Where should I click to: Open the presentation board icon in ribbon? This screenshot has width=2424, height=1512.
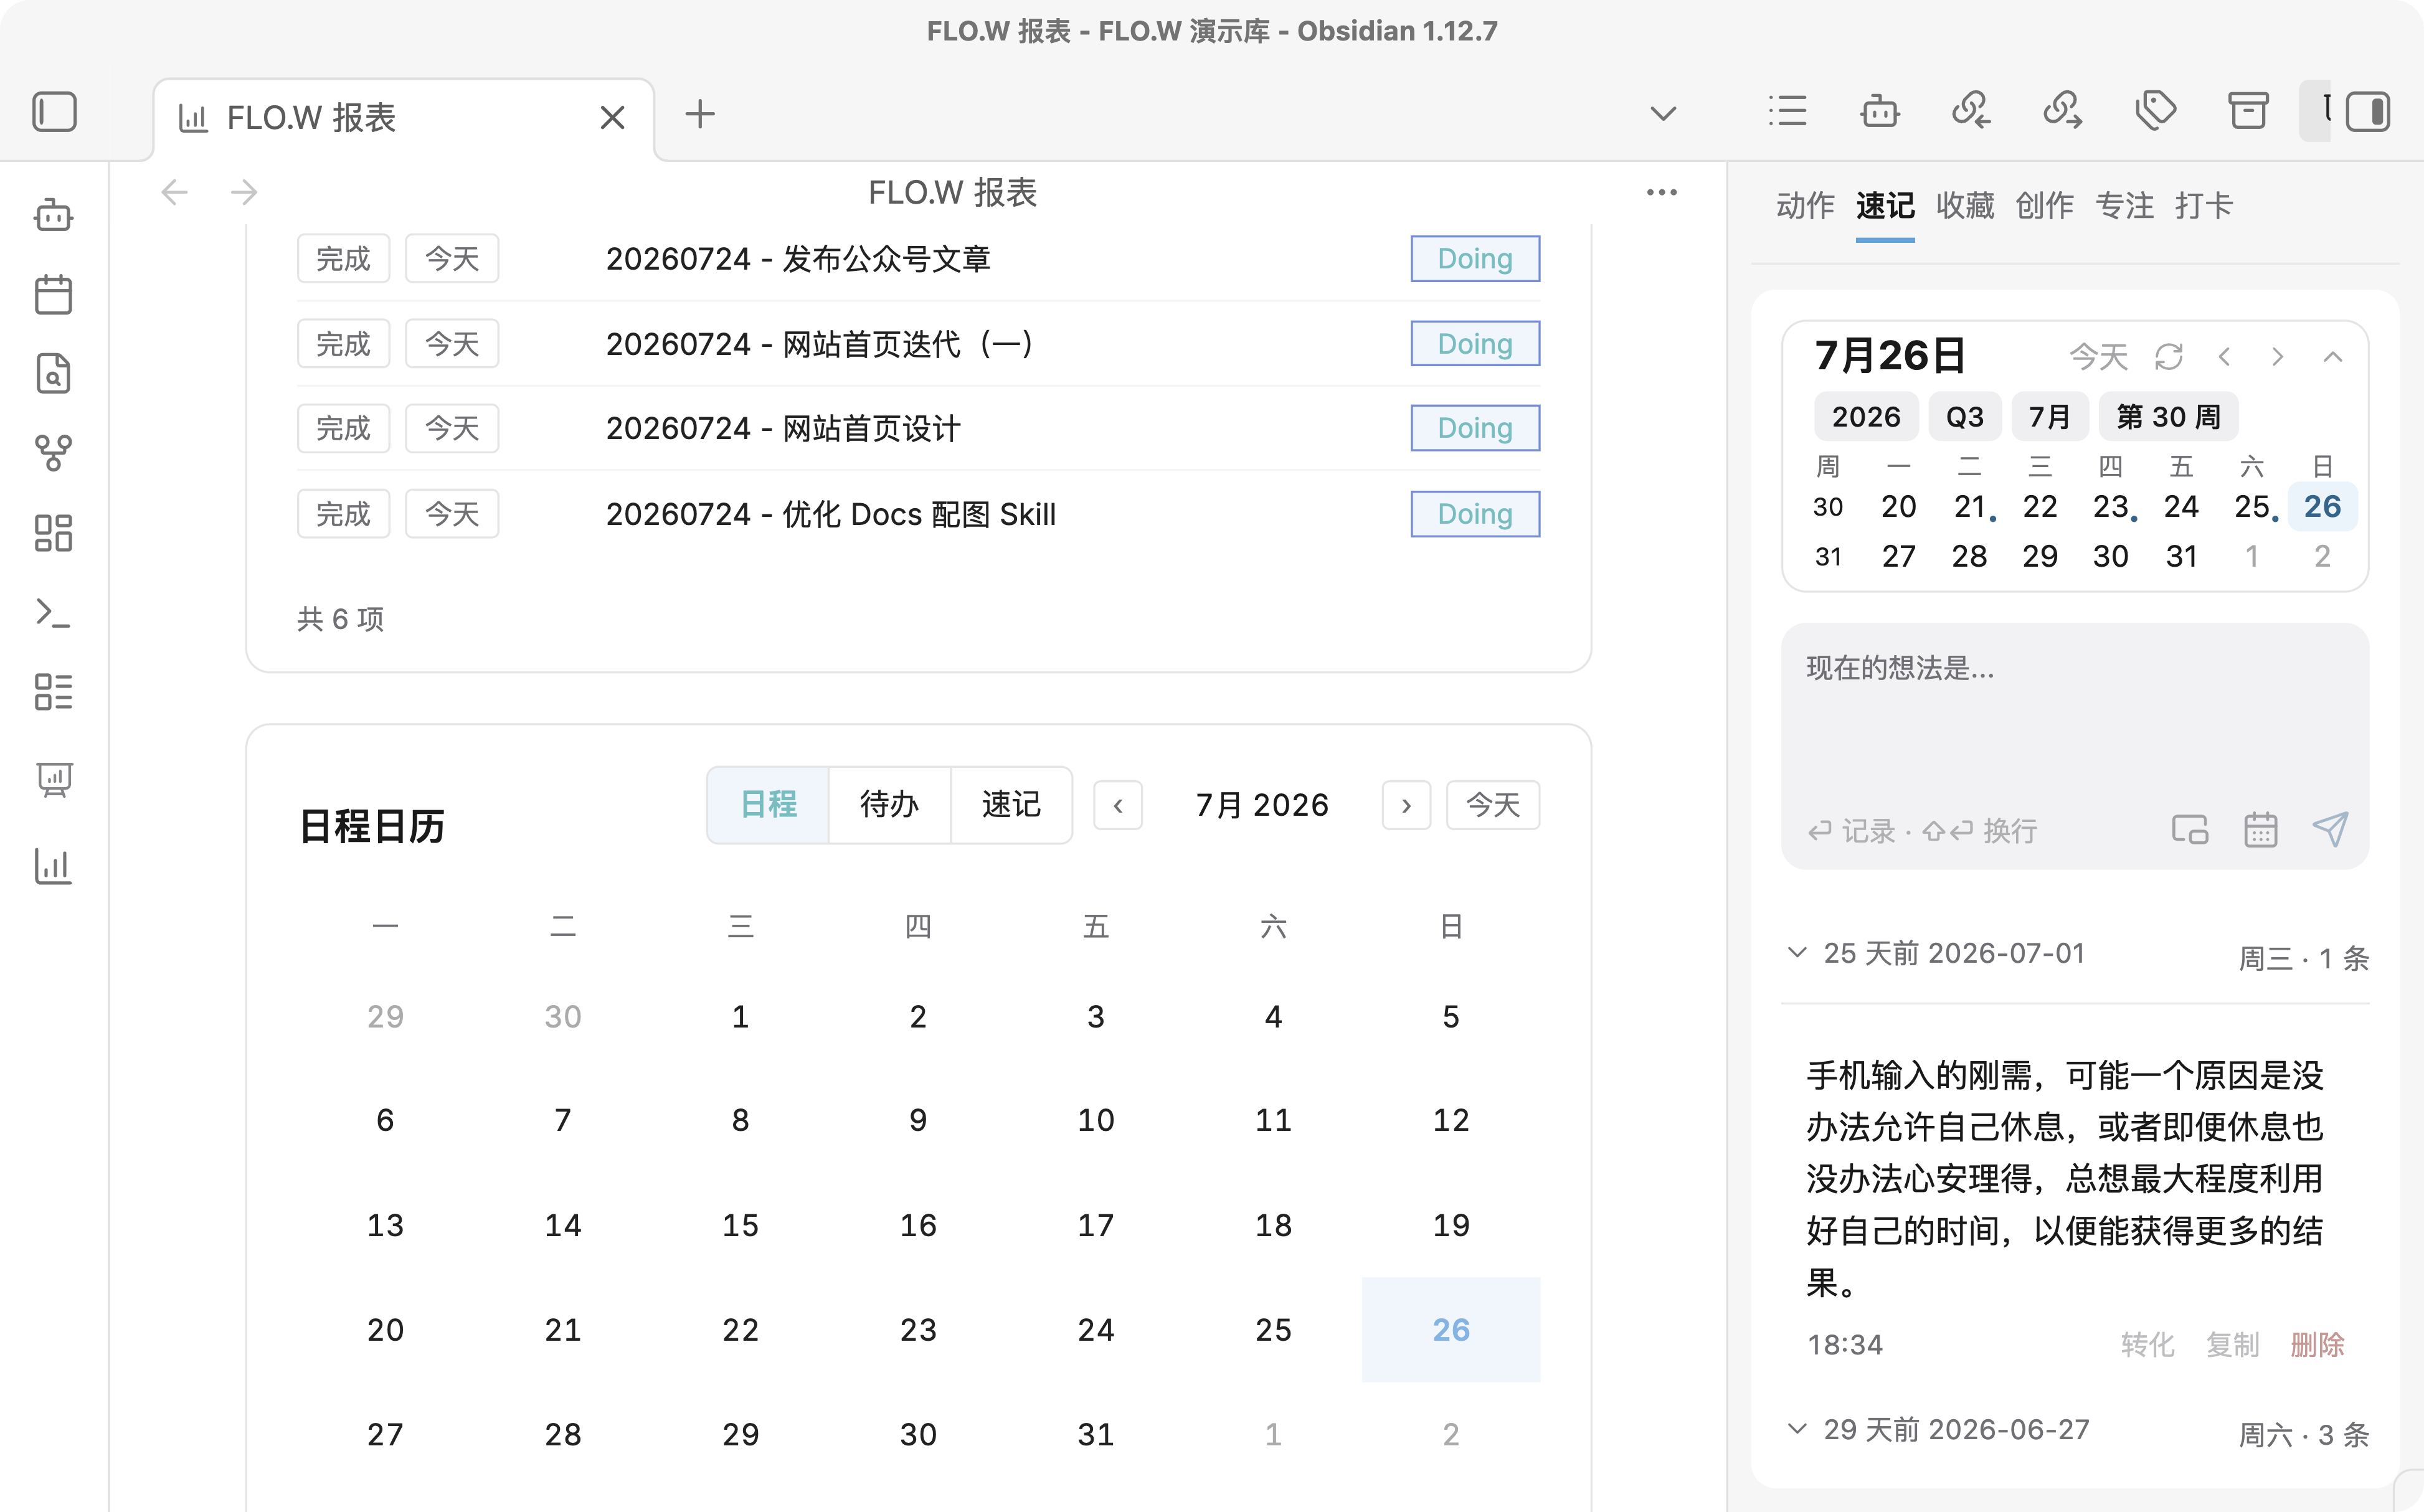click(54, 779)
